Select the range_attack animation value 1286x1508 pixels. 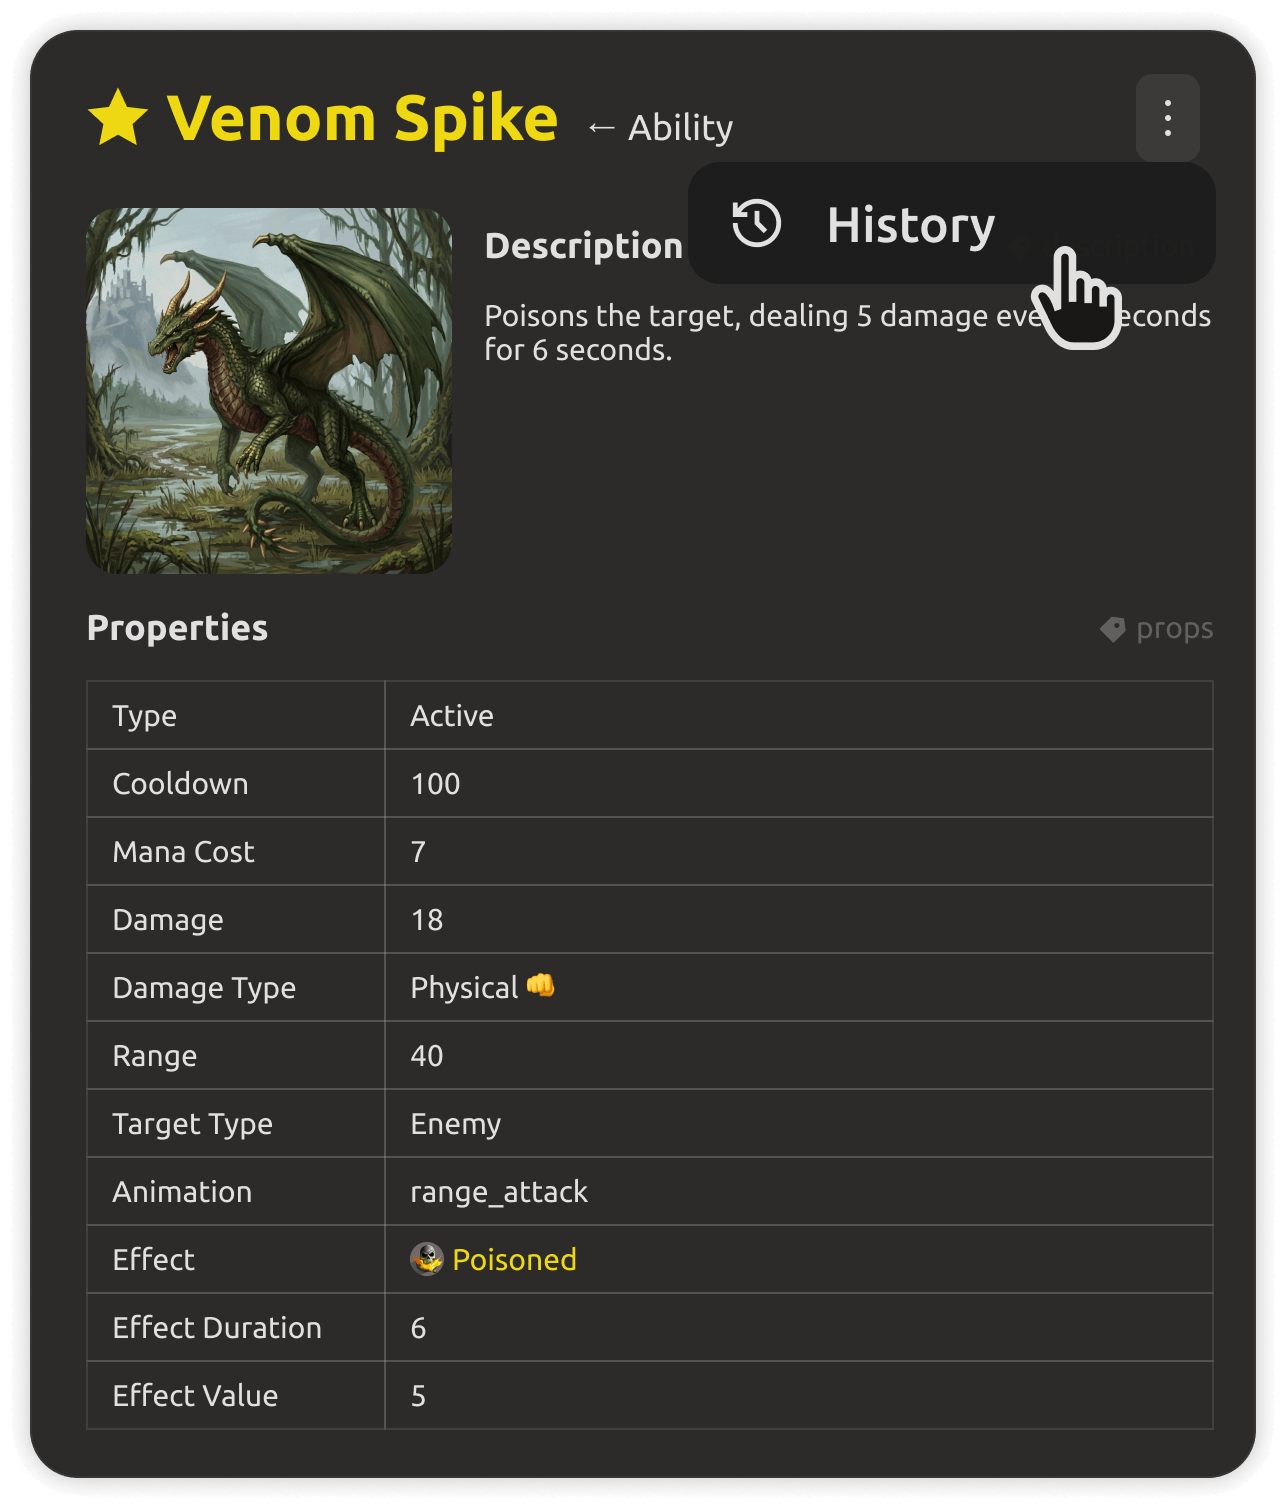tap(499, 1192)
